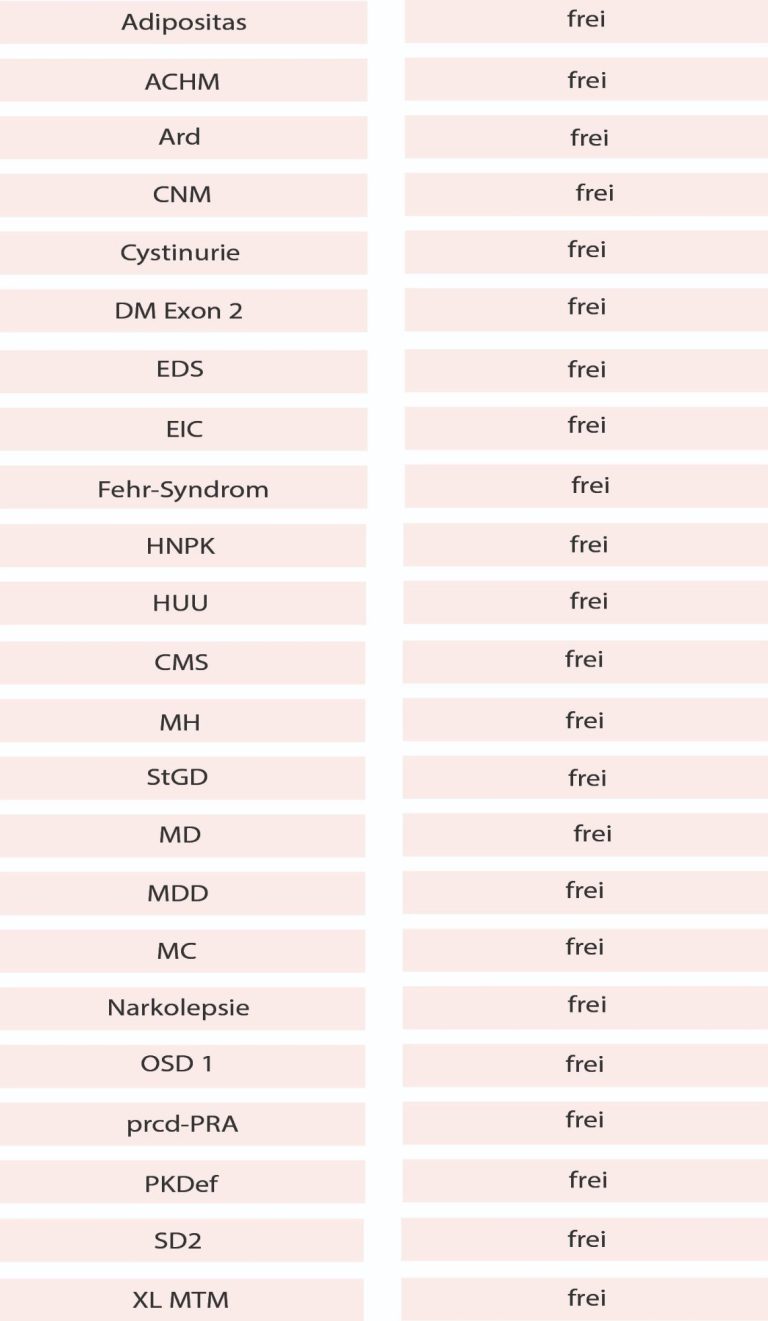This screenshot has height=1321, width=768.
Task: Select the Adipositas label cell
Action: click(183, 22)
